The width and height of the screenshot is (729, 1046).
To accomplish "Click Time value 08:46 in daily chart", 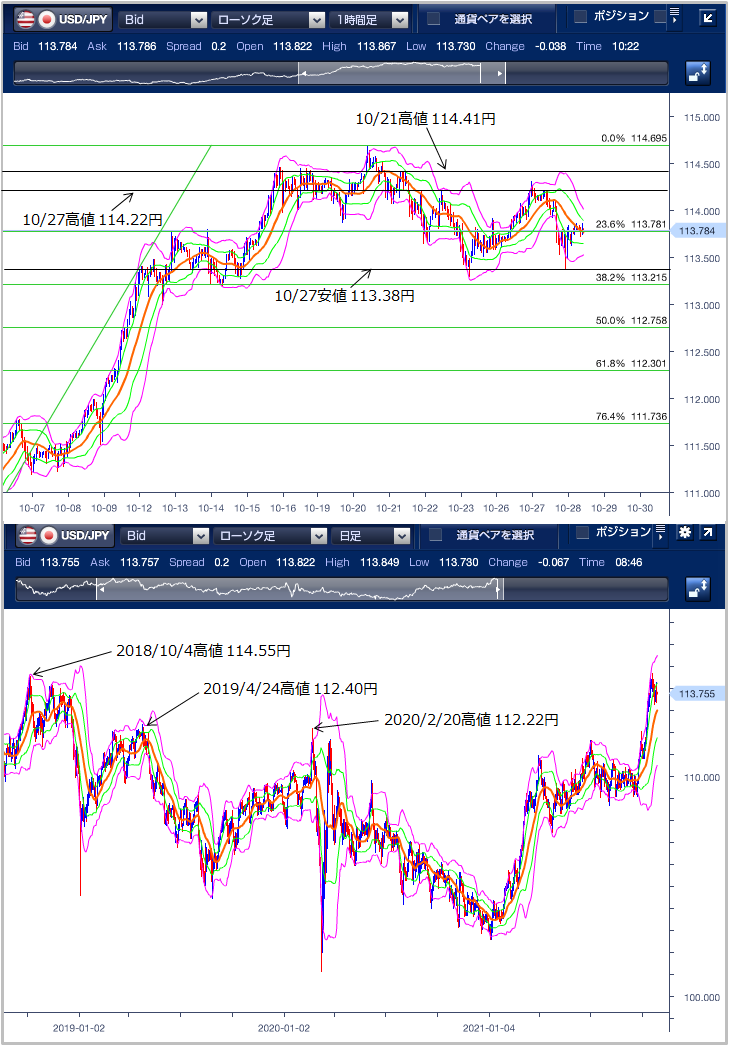I will click(628, 562).
